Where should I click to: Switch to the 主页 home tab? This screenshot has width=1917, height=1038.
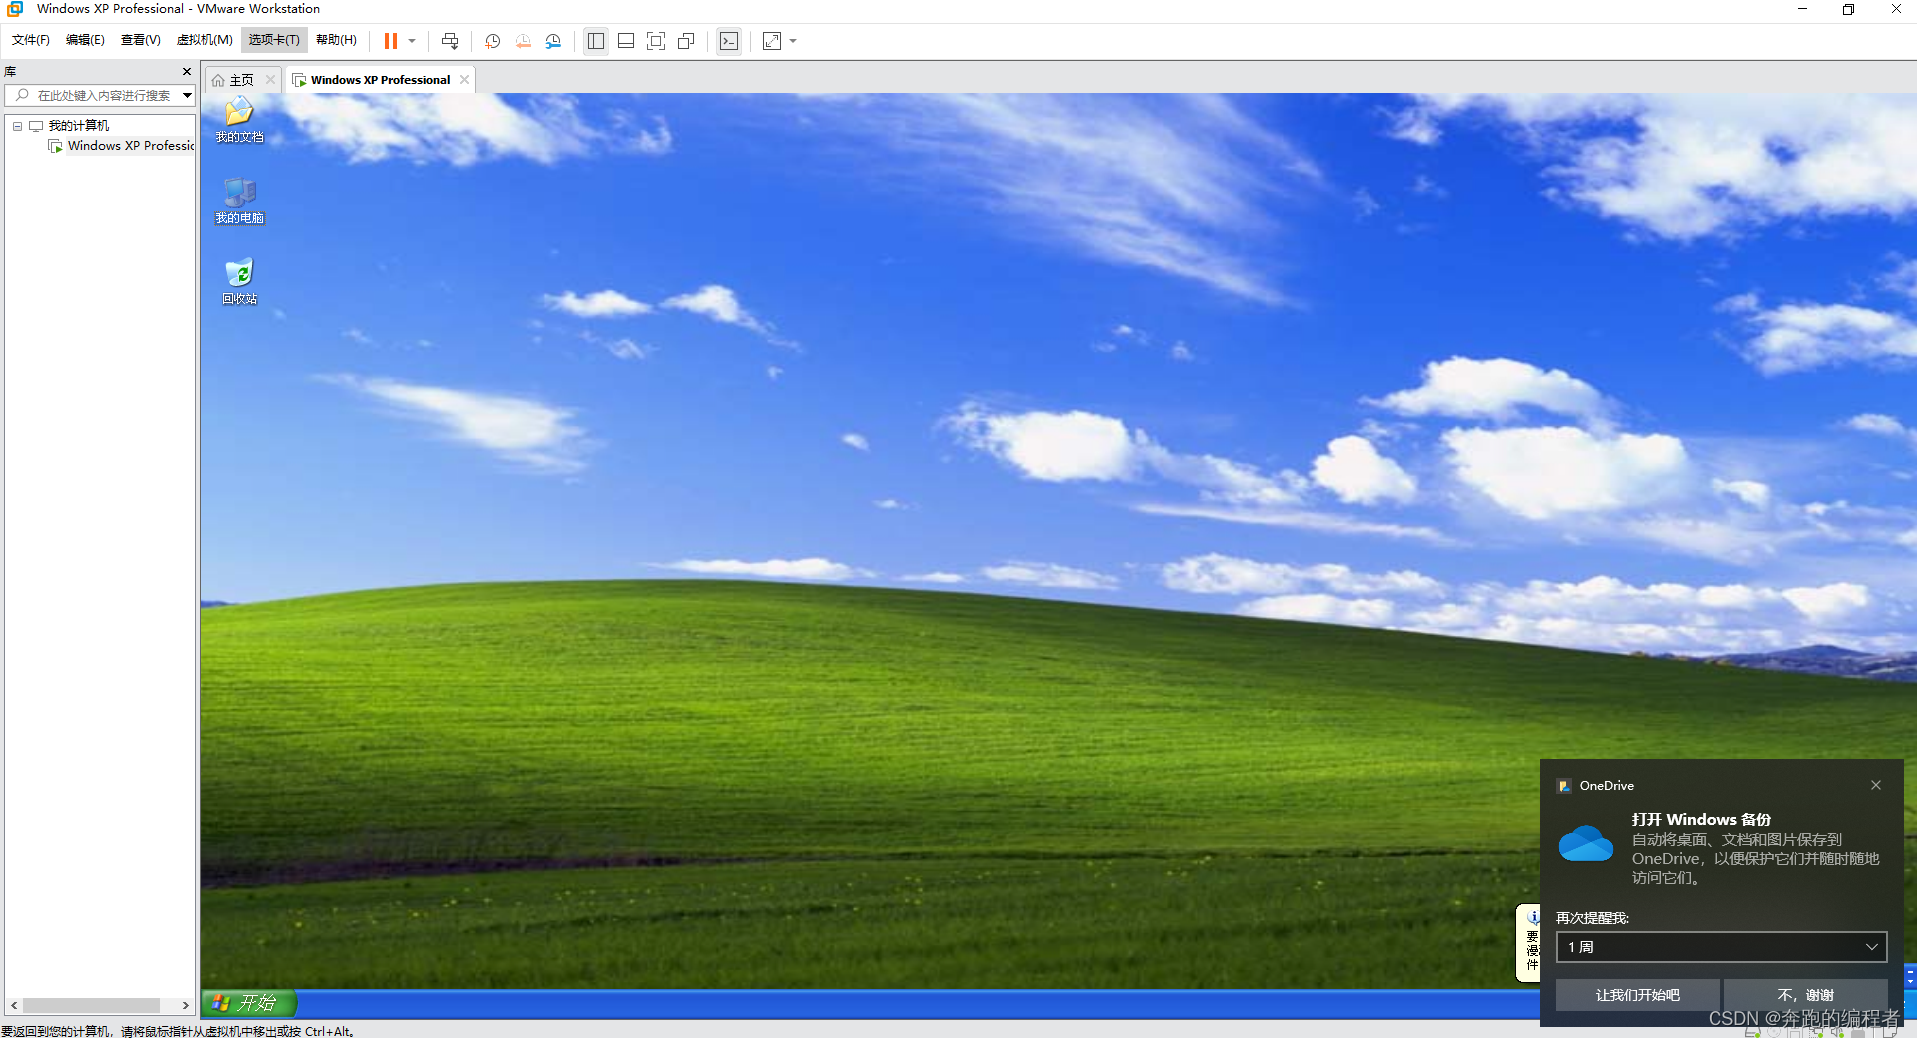pos(242,80)
